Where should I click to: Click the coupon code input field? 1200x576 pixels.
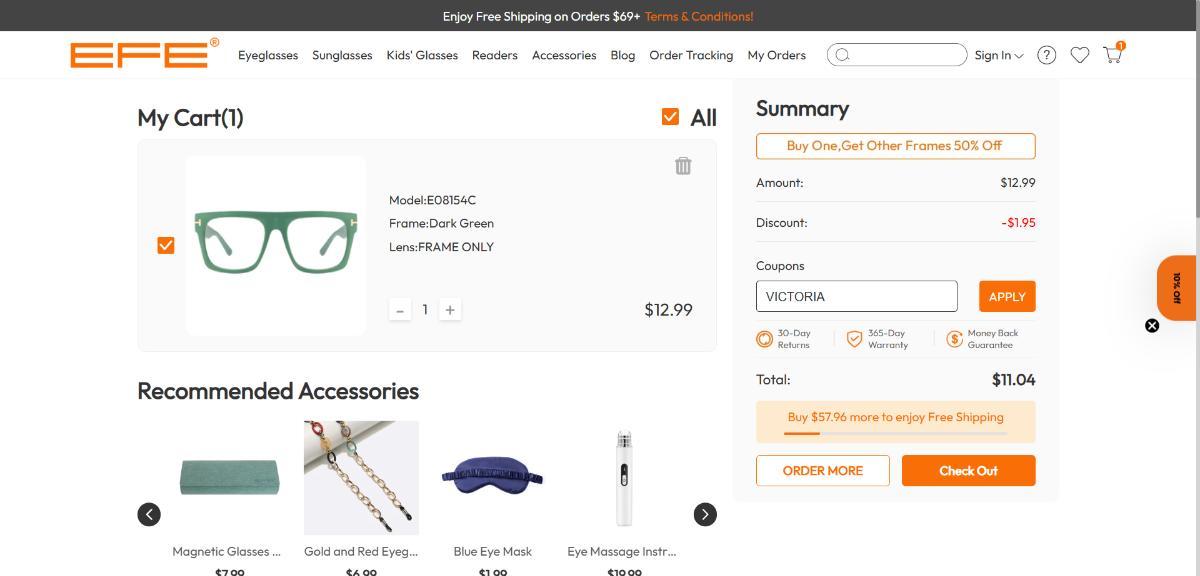(856, 296)
